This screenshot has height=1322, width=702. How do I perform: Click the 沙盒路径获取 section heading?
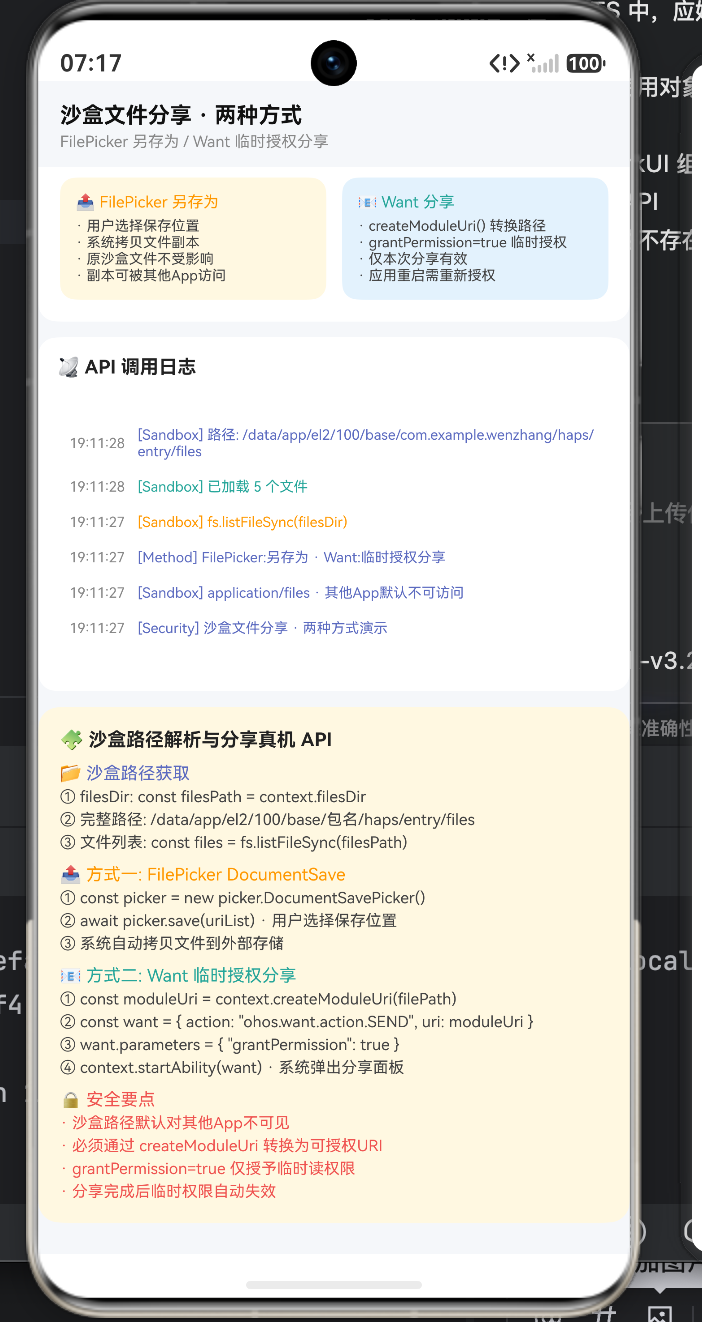pyautogui.click(x=138, y=773)
